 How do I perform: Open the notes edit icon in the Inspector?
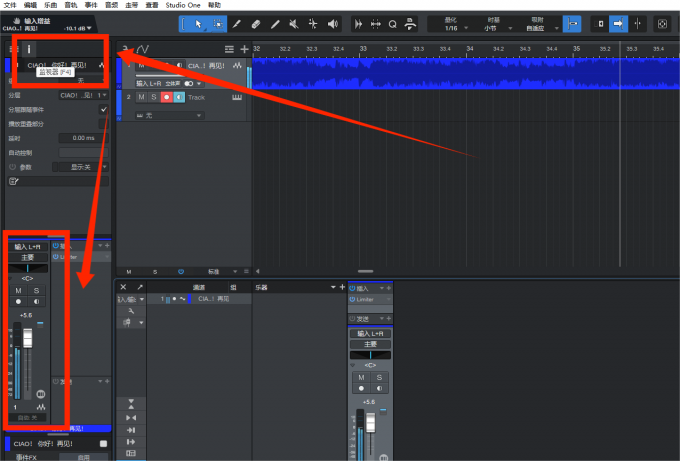(13, 181)
